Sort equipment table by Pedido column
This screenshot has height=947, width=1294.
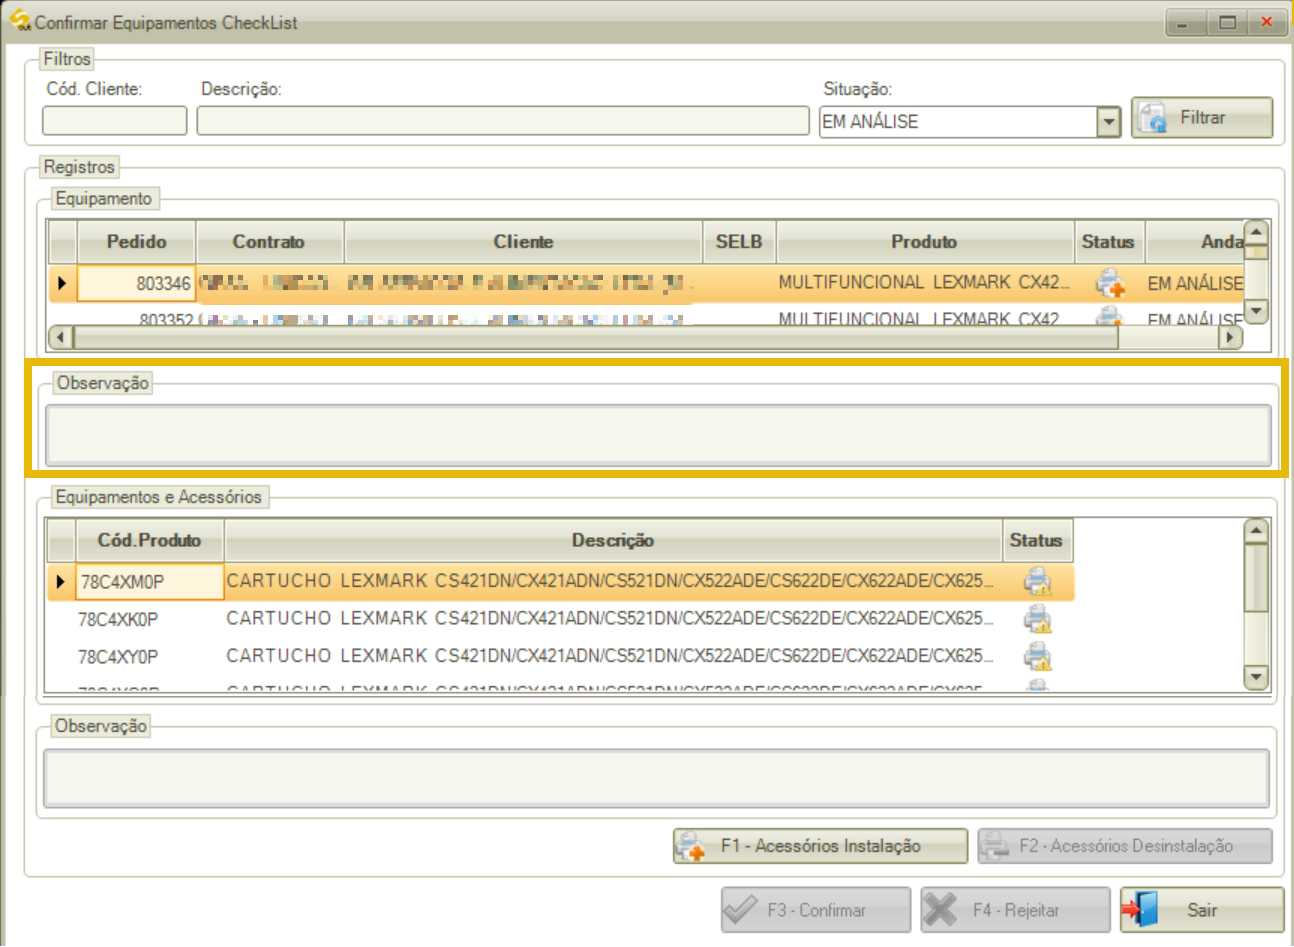136,242
